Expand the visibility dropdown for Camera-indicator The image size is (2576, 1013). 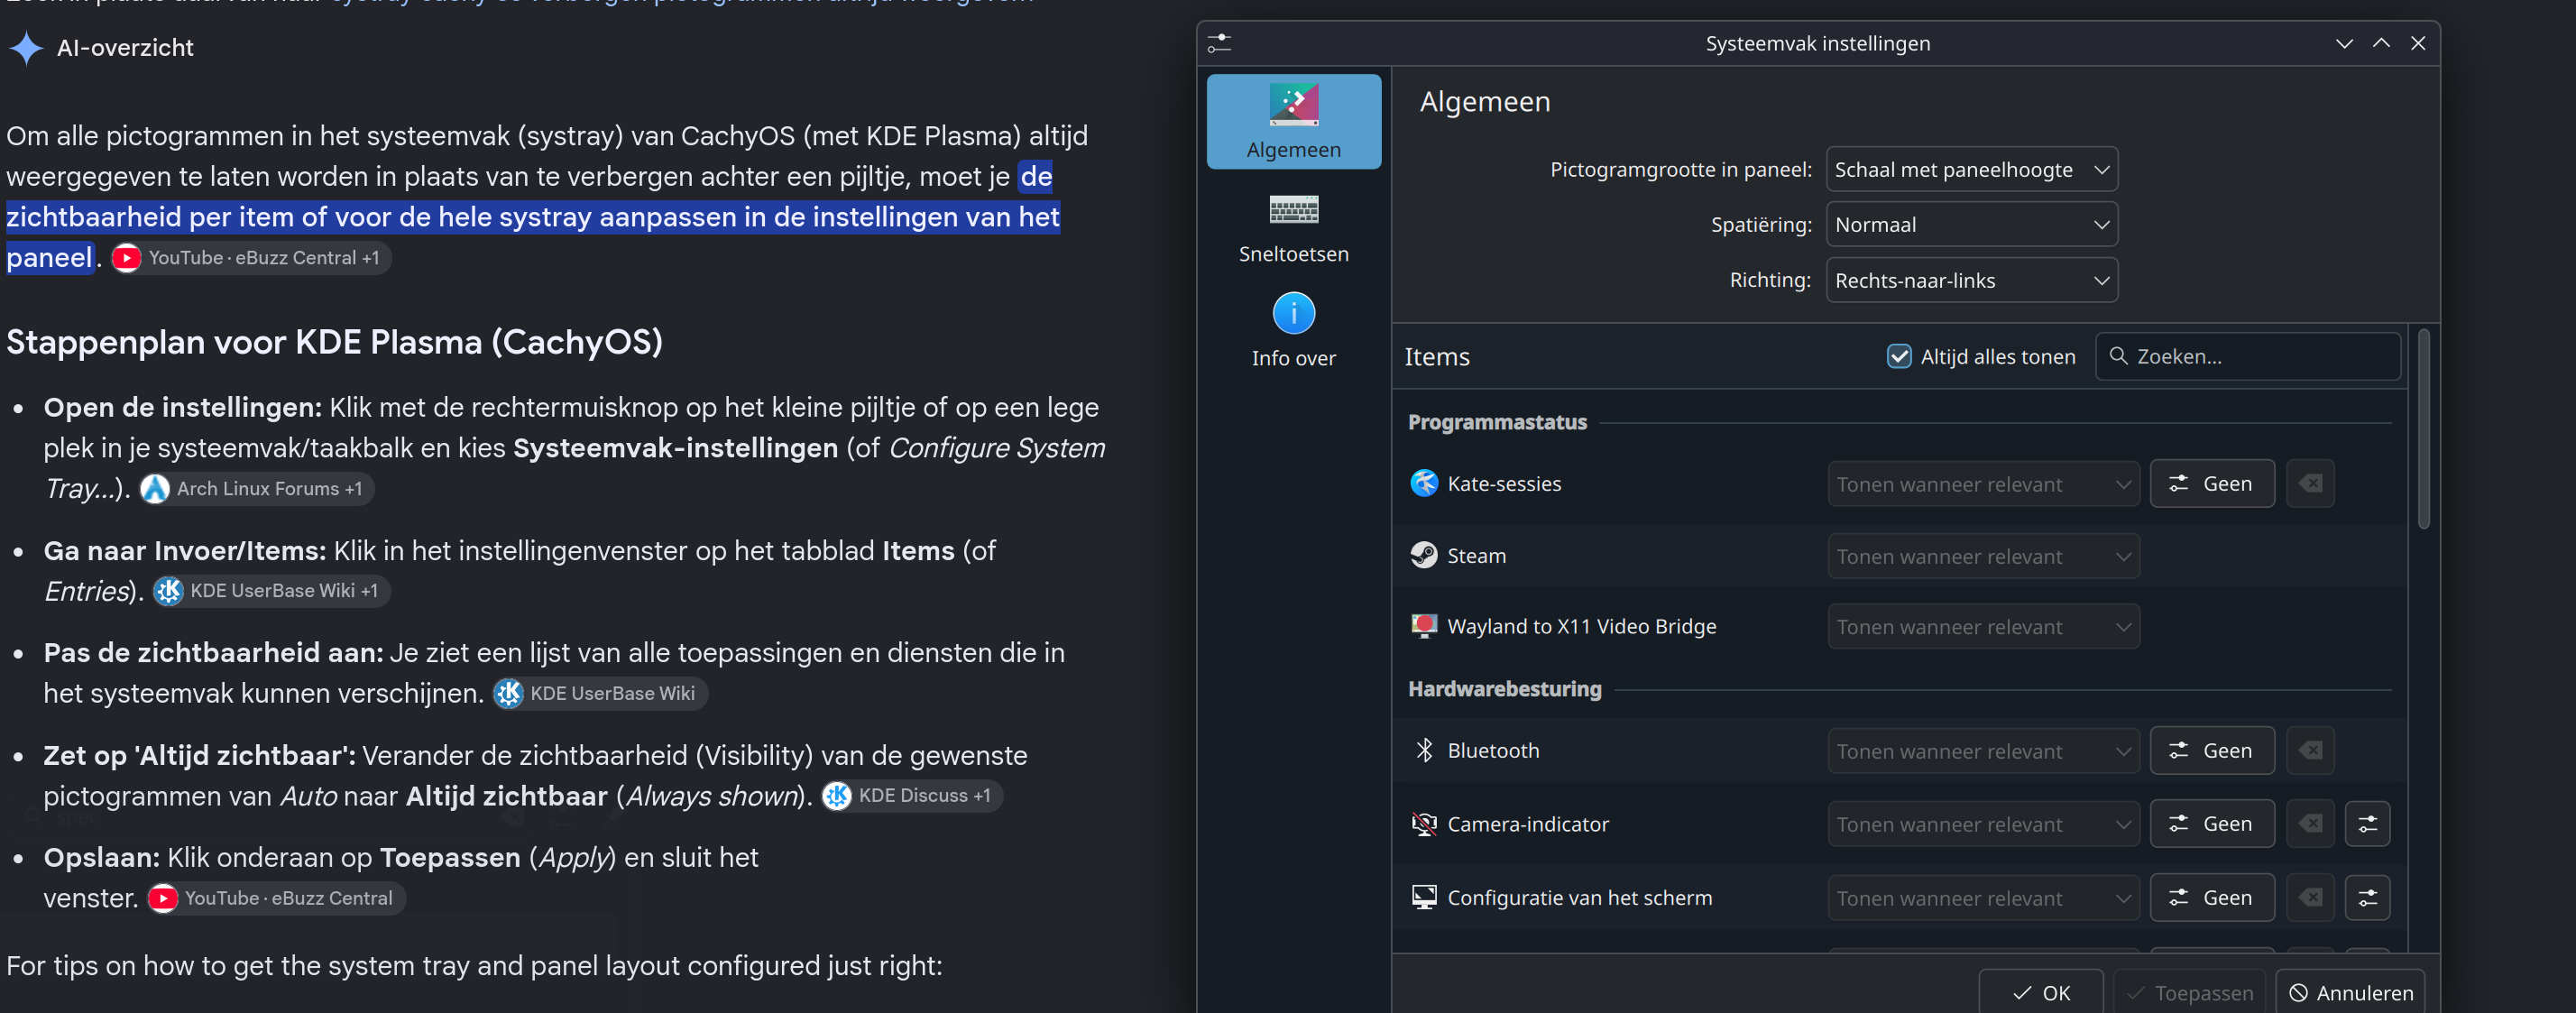click(1983, 825)
